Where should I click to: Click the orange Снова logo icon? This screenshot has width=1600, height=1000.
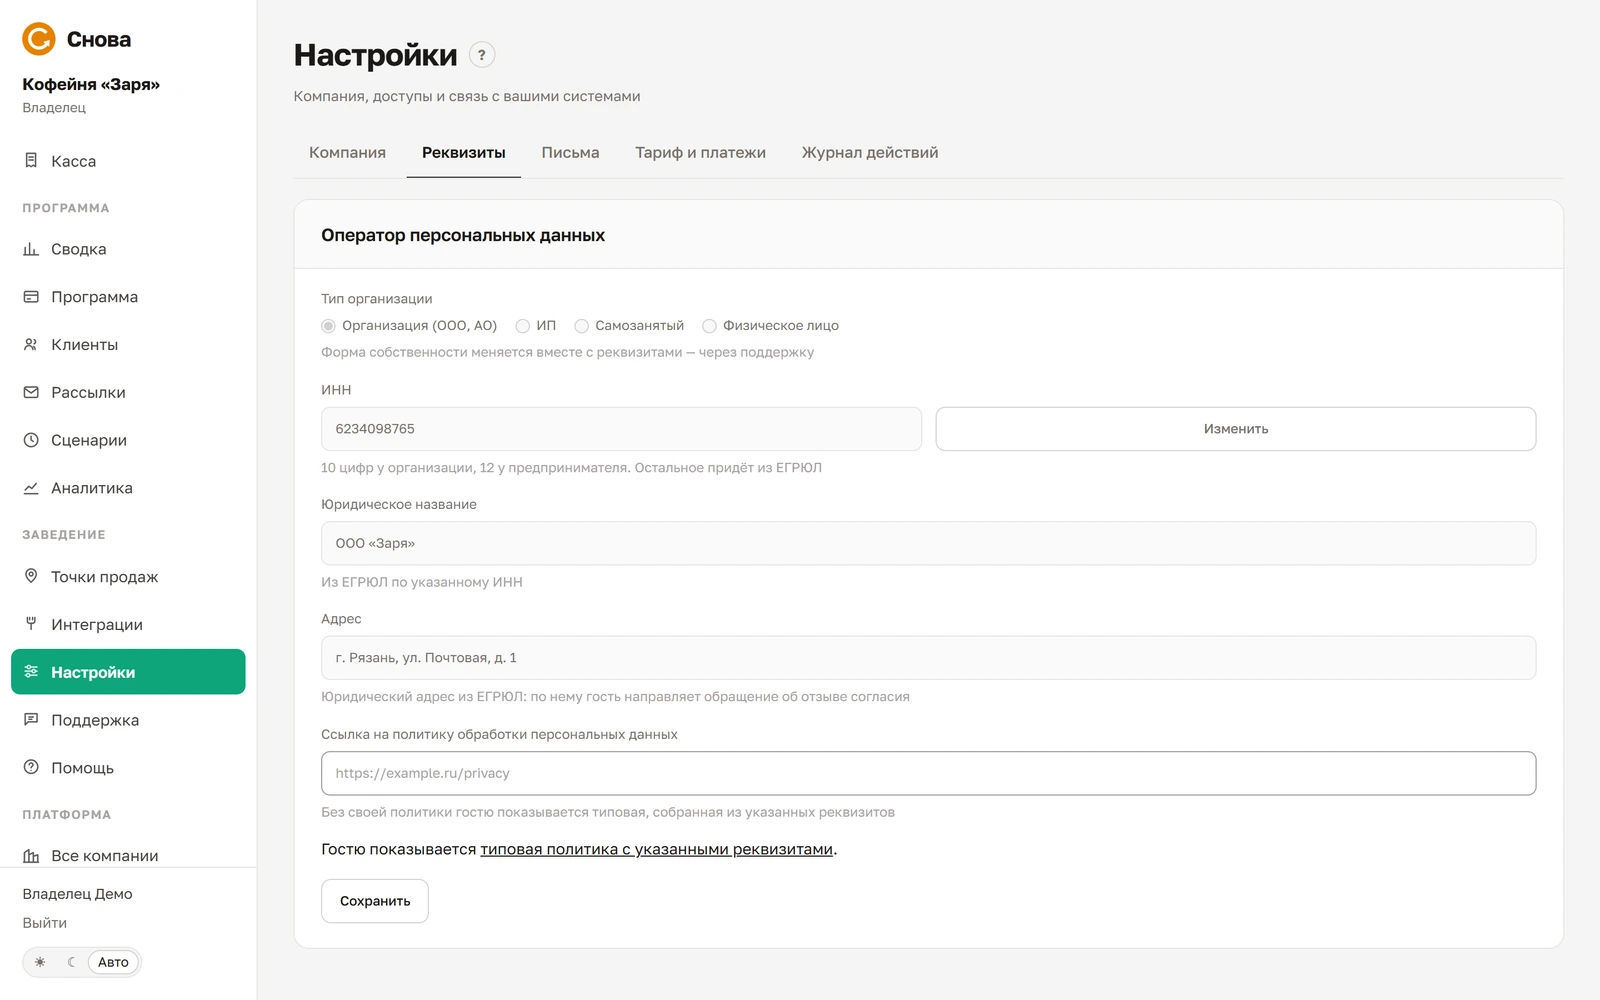pyautogui.click(x=39, y=39)
